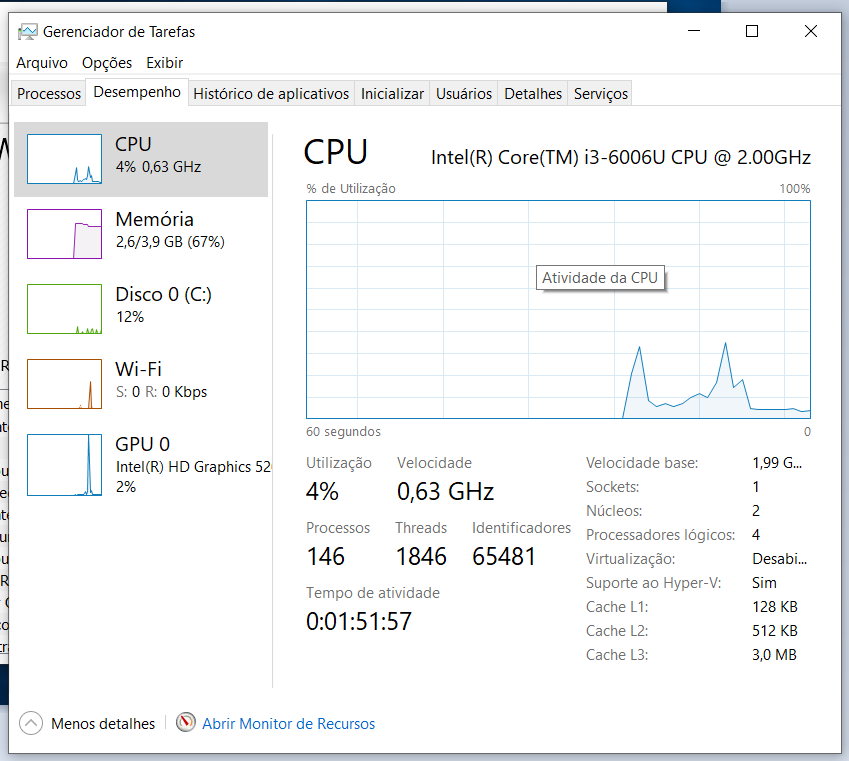849x761 pixels.
Task: Select the GPU 0 mini graph thumbnail
Action: pos(64,465)
